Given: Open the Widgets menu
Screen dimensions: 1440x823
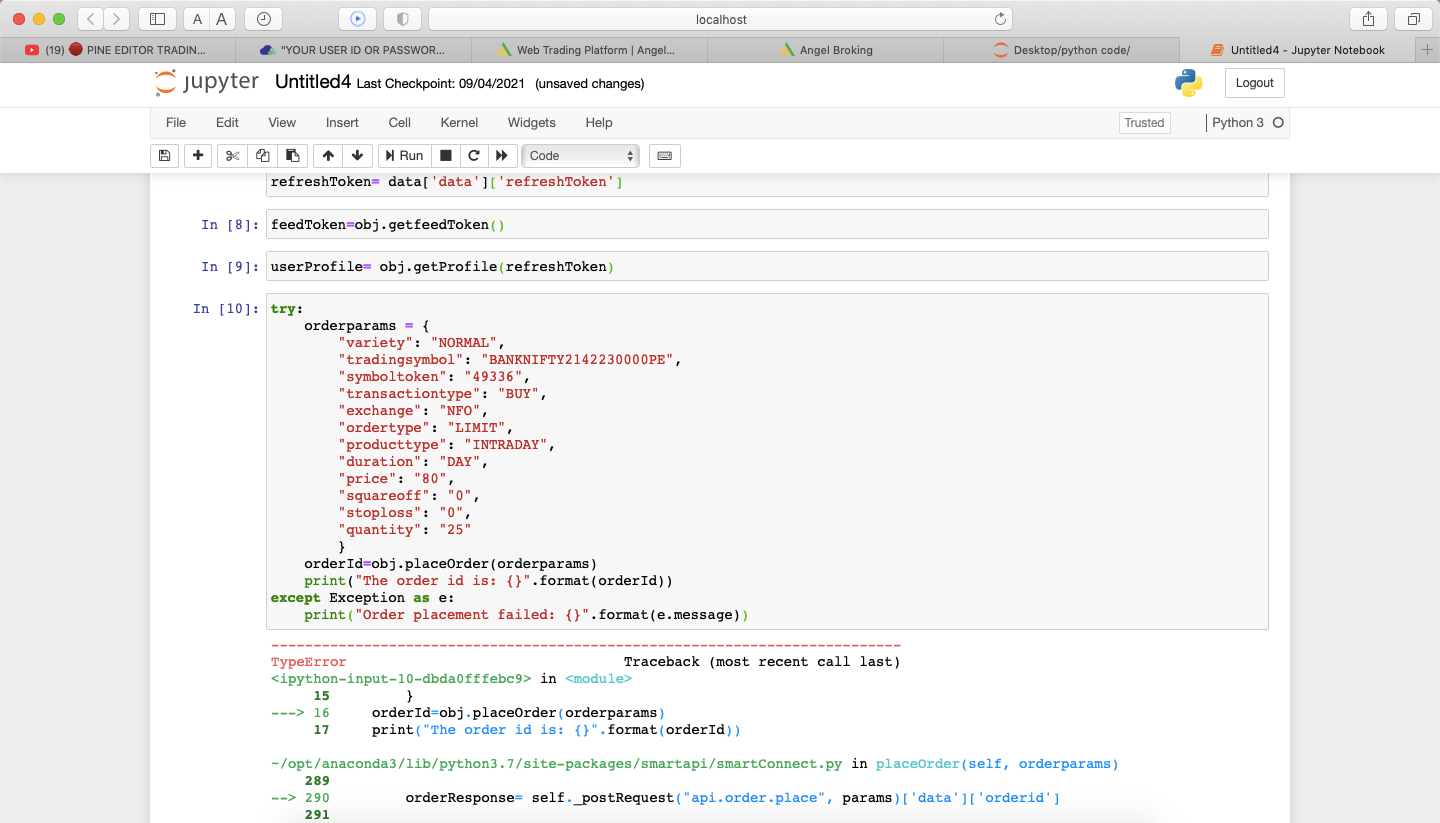Looking at the screenshot, I should (x=532, y=122).
